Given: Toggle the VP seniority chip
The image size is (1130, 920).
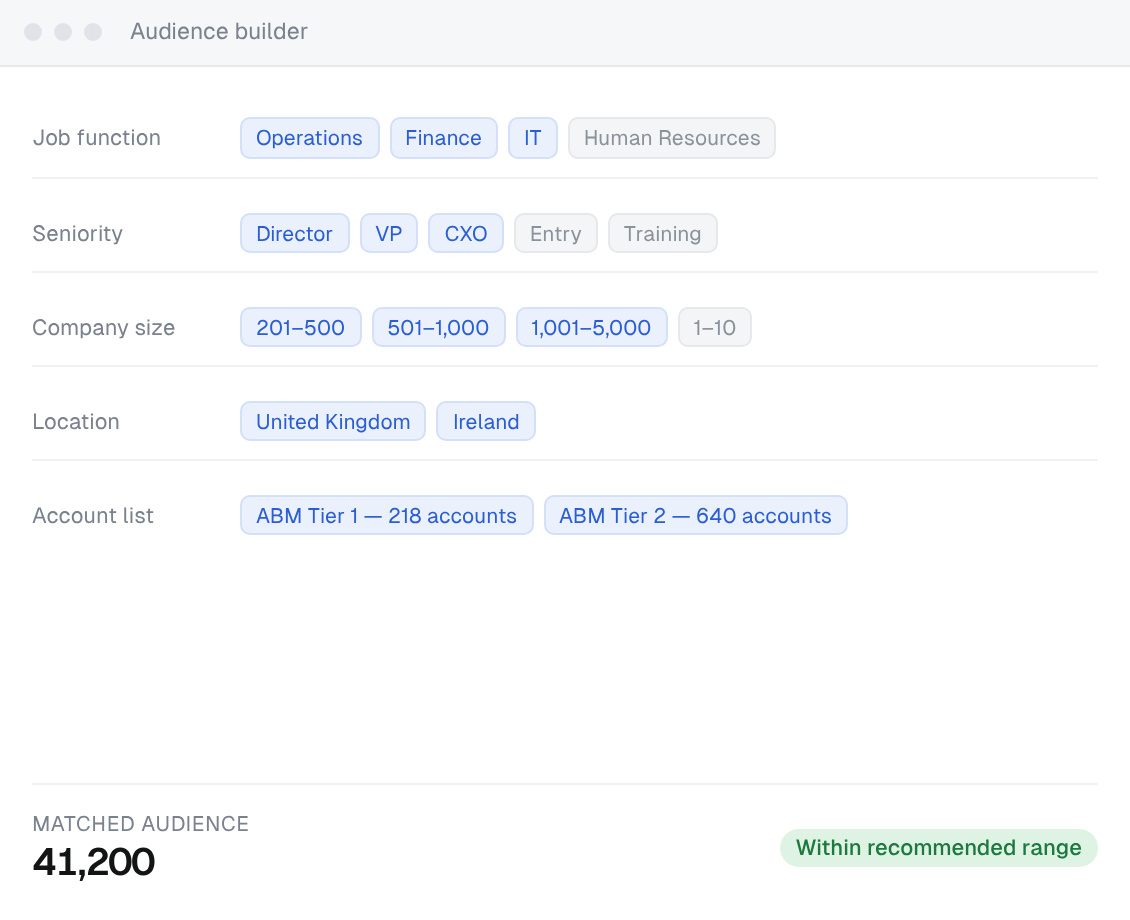Looking at the screenshot, I should pyautogui.click(x=388, y=233).
